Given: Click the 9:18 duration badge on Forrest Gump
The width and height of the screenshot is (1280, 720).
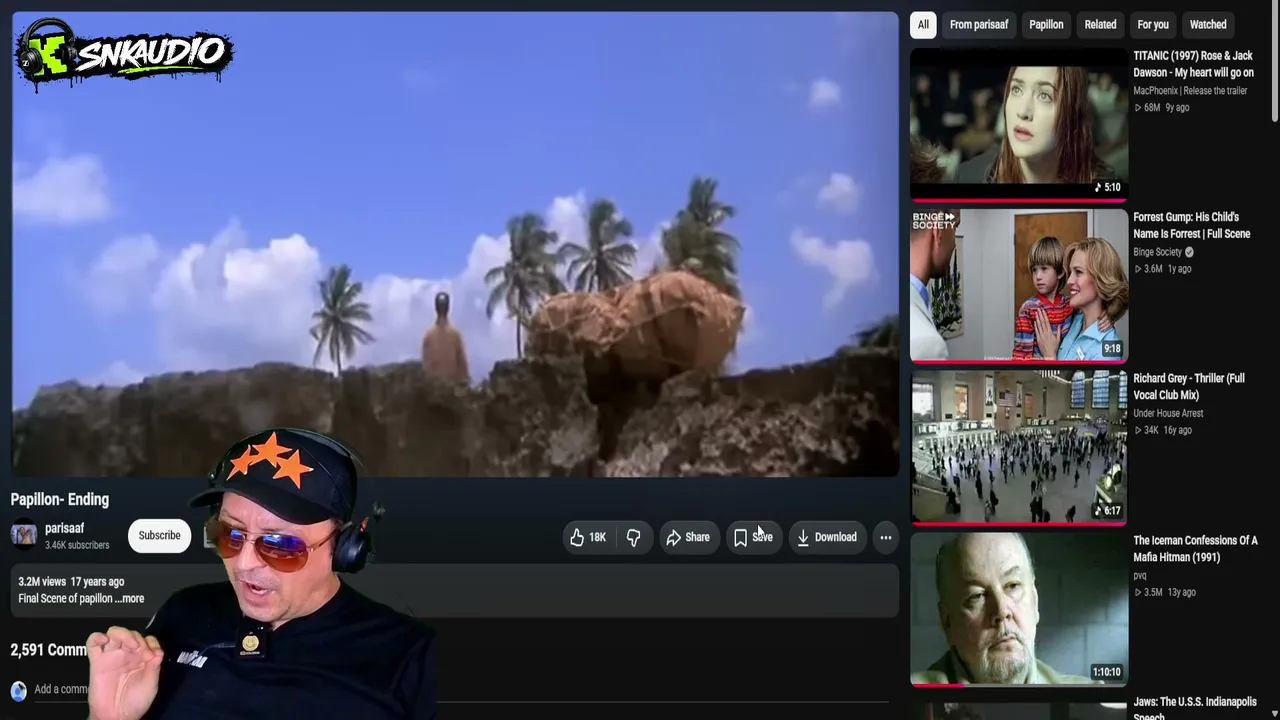Looking at the screenshot, I should click(1112, 349).
